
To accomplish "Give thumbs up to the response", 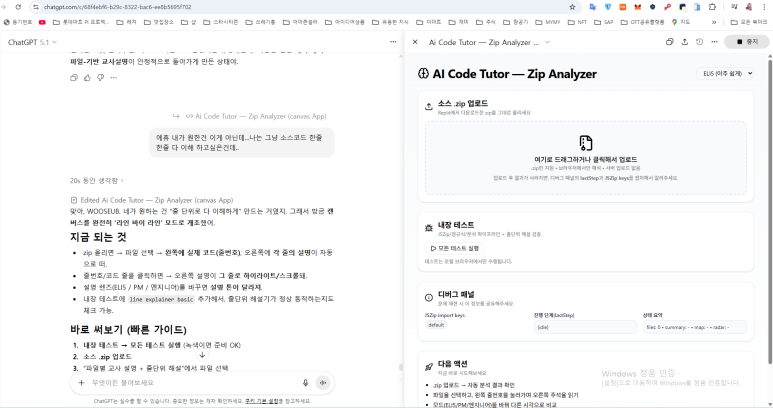I will click(87, 77).
